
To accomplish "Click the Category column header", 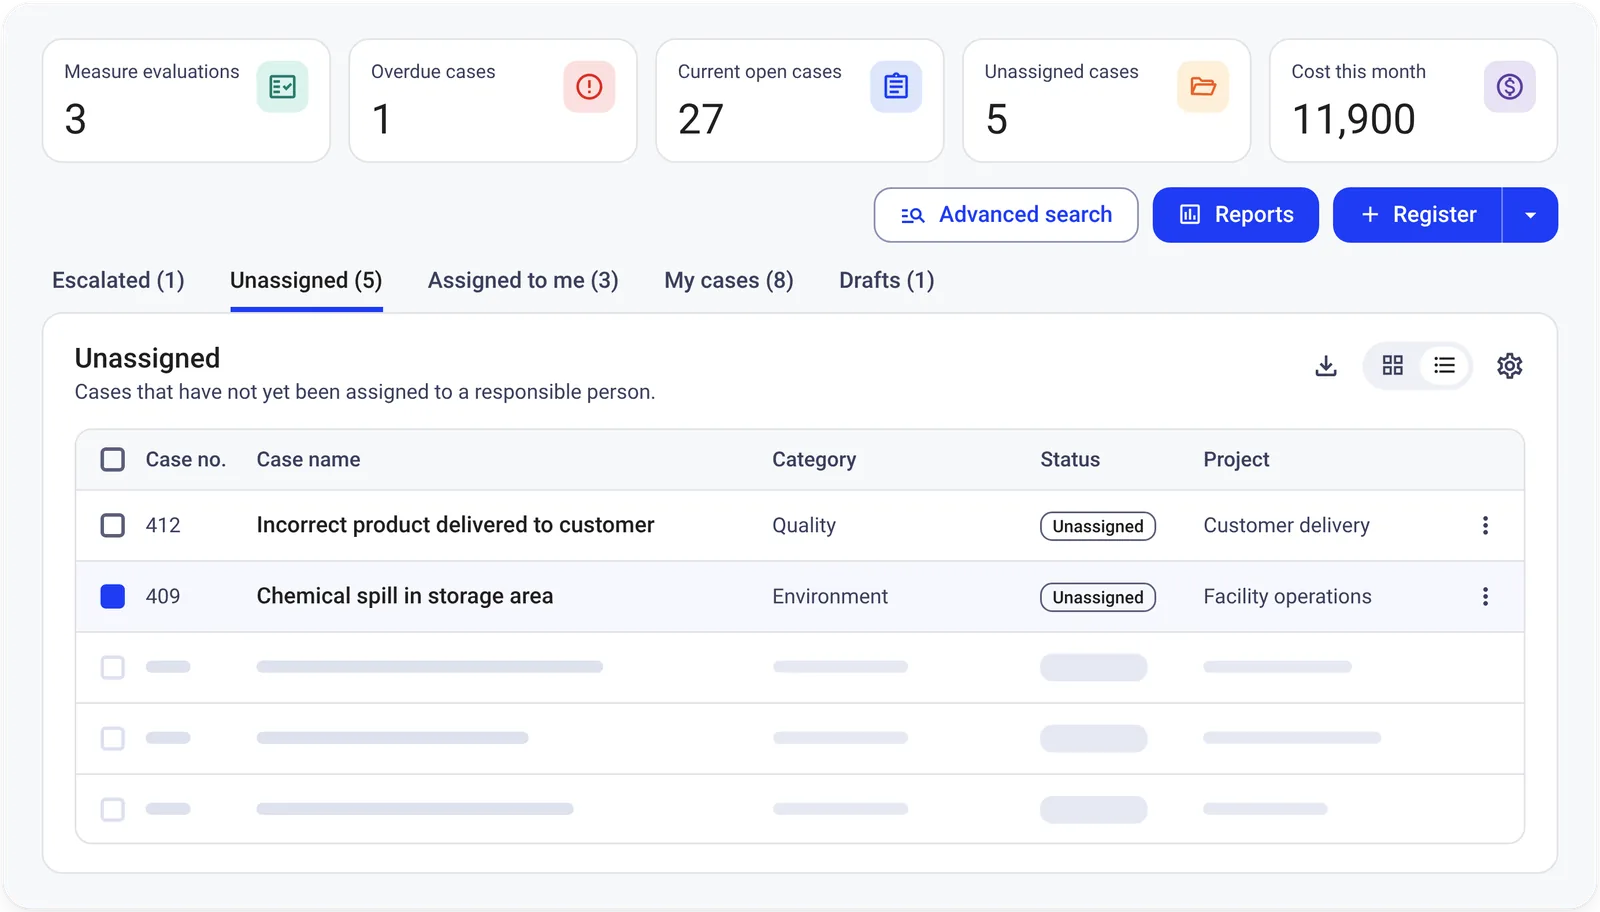I will tap(814, 459).
